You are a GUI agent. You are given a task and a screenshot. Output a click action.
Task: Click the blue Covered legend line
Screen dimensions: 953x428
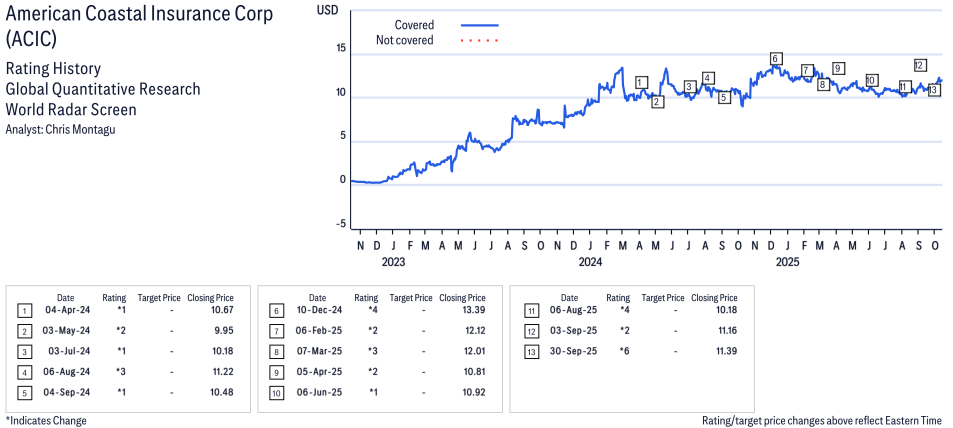[479, 25]
